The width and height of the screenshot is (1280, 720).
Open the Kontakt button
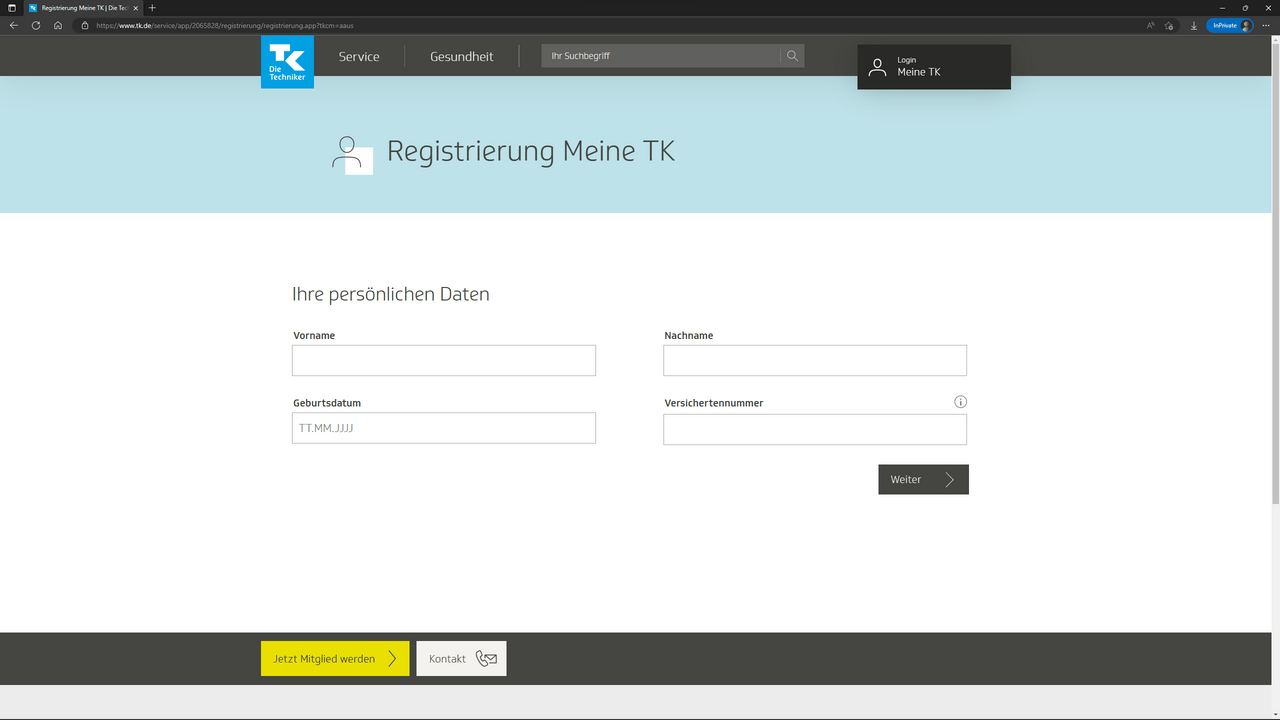click(461, 658)
